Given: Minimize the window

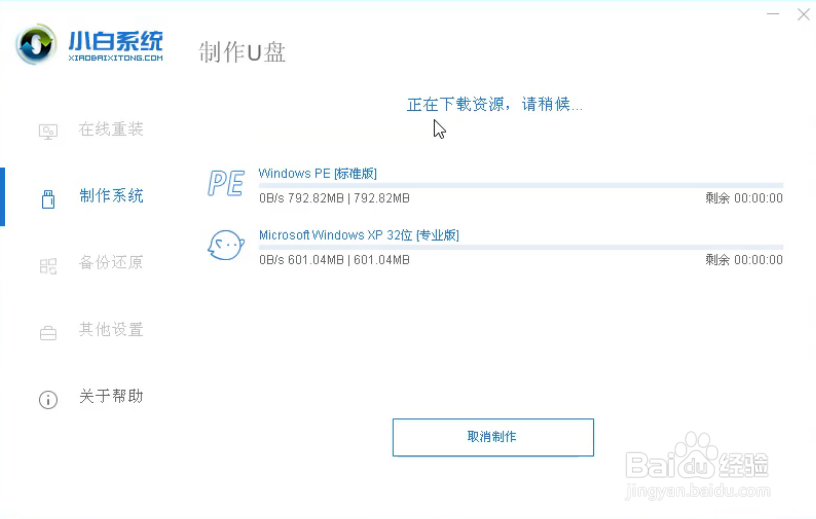Looking at the screenshot, I should pos(773,14).
